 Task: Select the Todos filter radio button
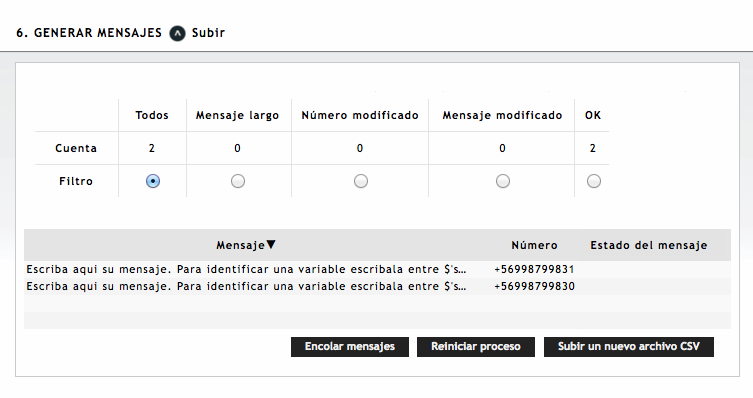(153, 181)
